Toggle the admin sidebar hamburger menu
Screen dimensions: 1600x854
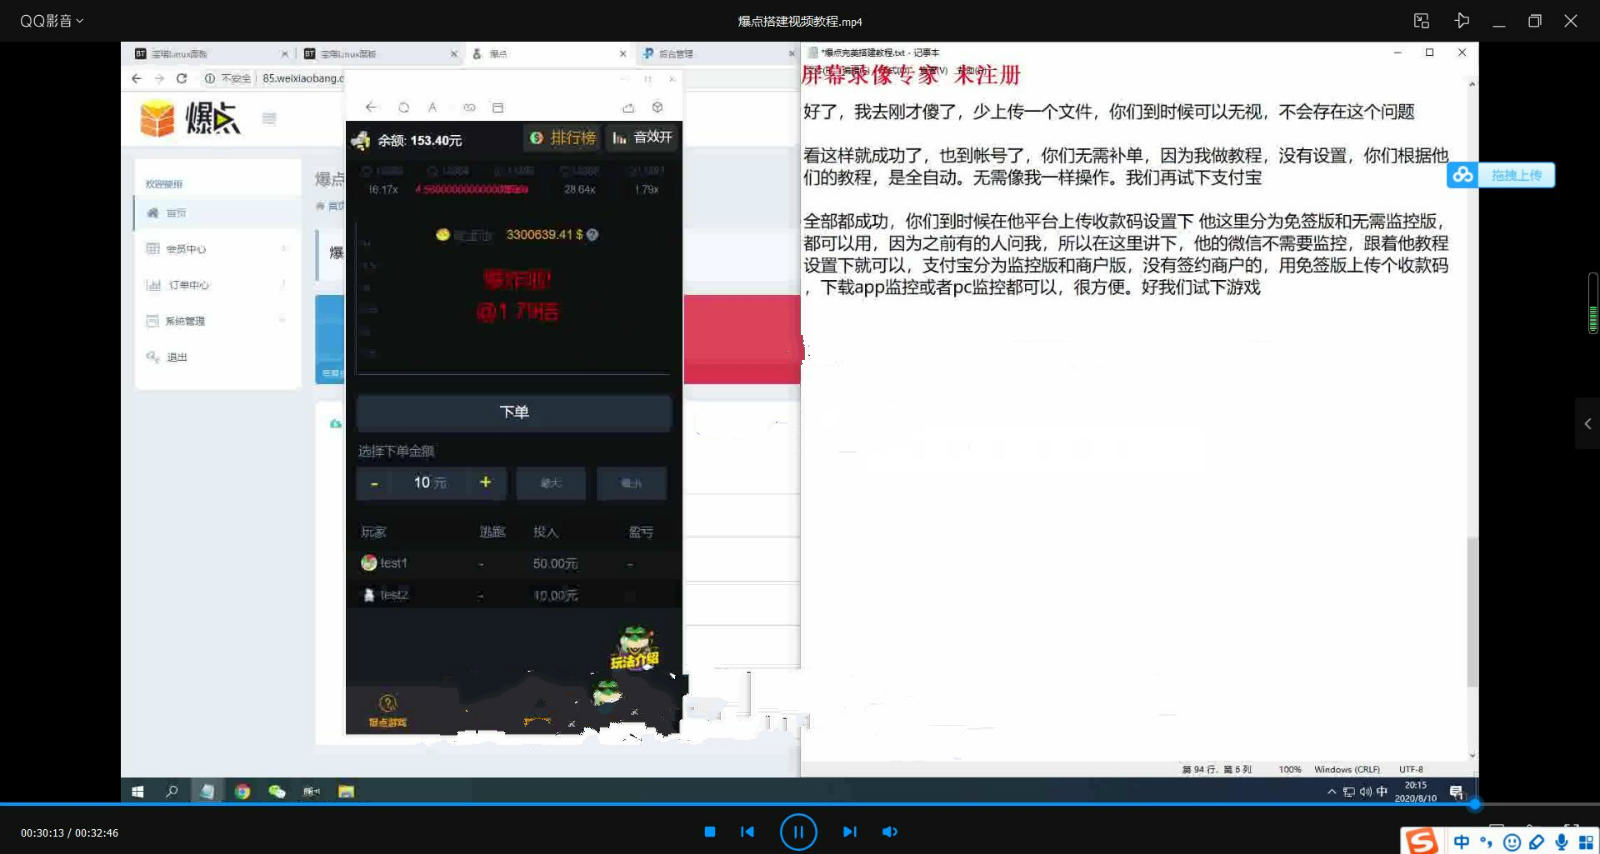pyautogui.click(x=269, y=118)
